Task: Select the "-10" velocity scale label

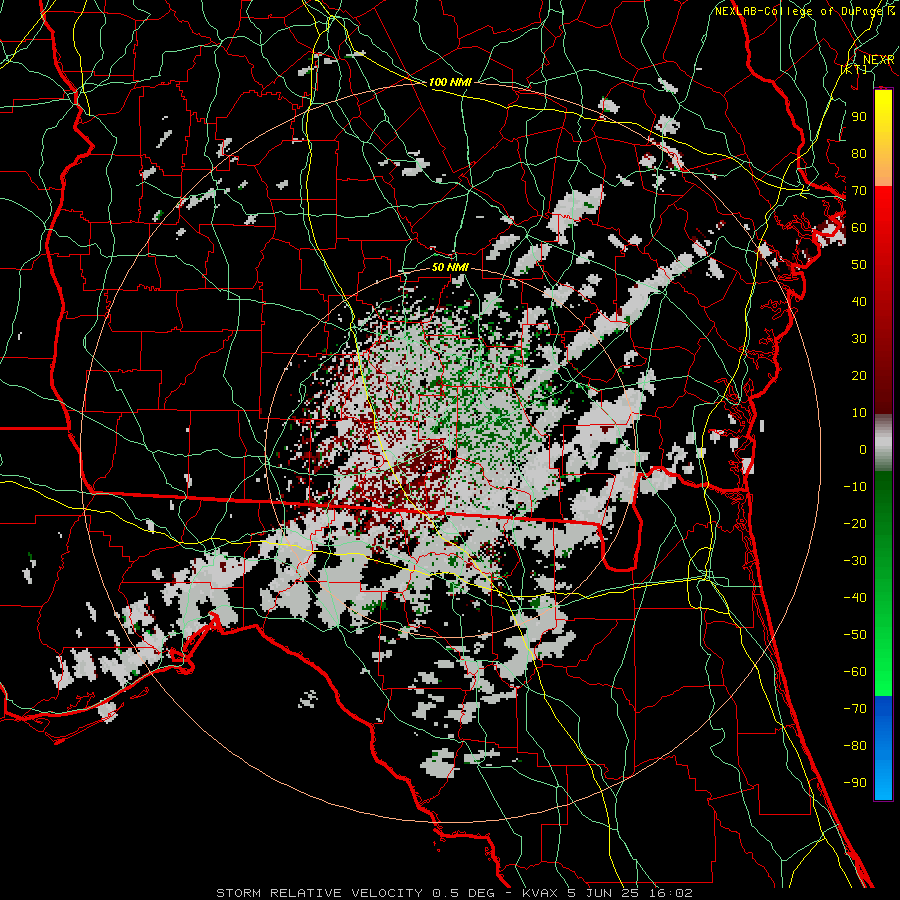Action: coord(855,487)
